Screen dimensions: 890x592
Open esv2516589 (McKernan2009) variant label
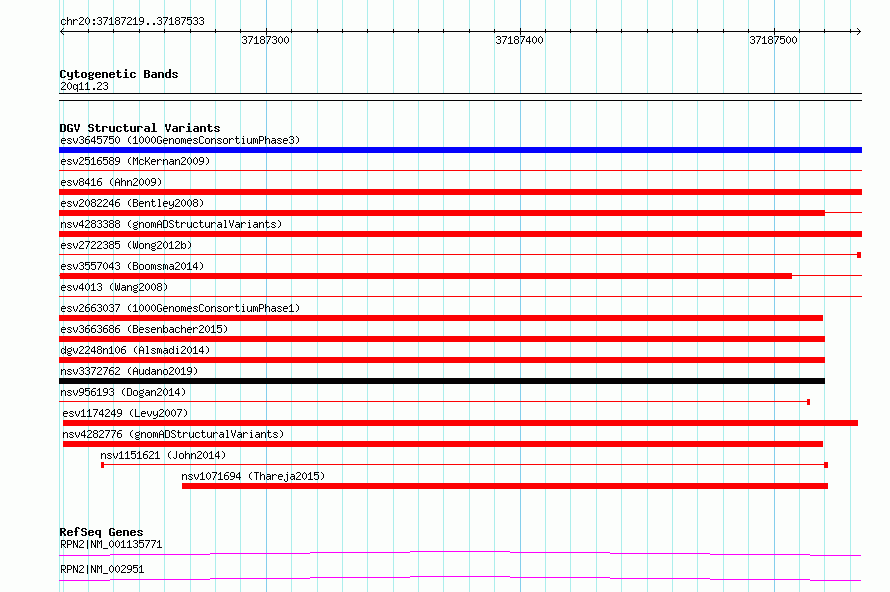(135, 161)
